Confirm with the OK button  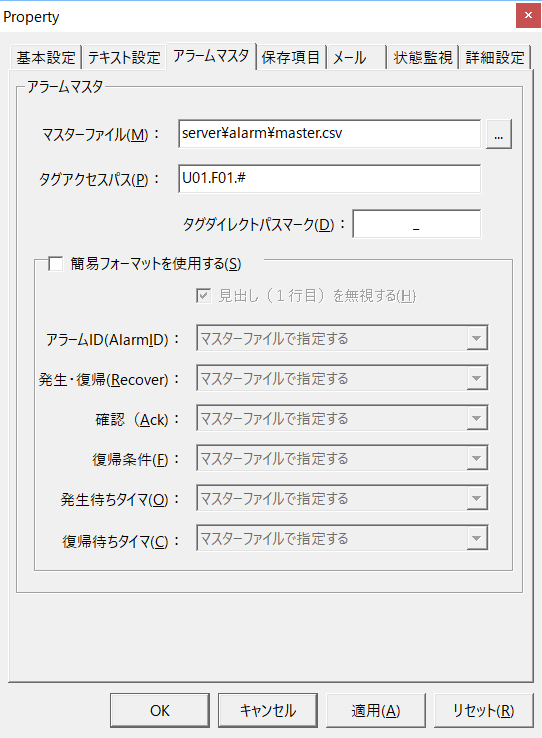(160, 710)
